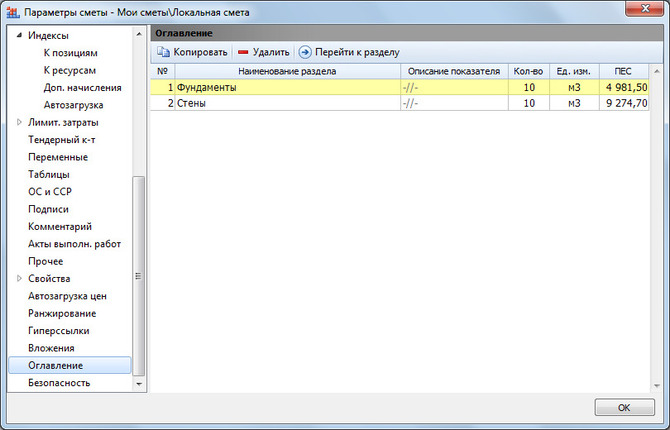Click row number 2 cell
Screen dimensions: 670x430
[163, 103]
